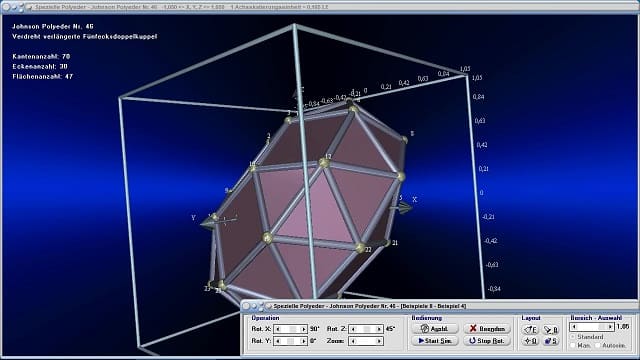This screenshot has width=640, height=360.
Task: Click the Layout E icon button
Action: 531,329
